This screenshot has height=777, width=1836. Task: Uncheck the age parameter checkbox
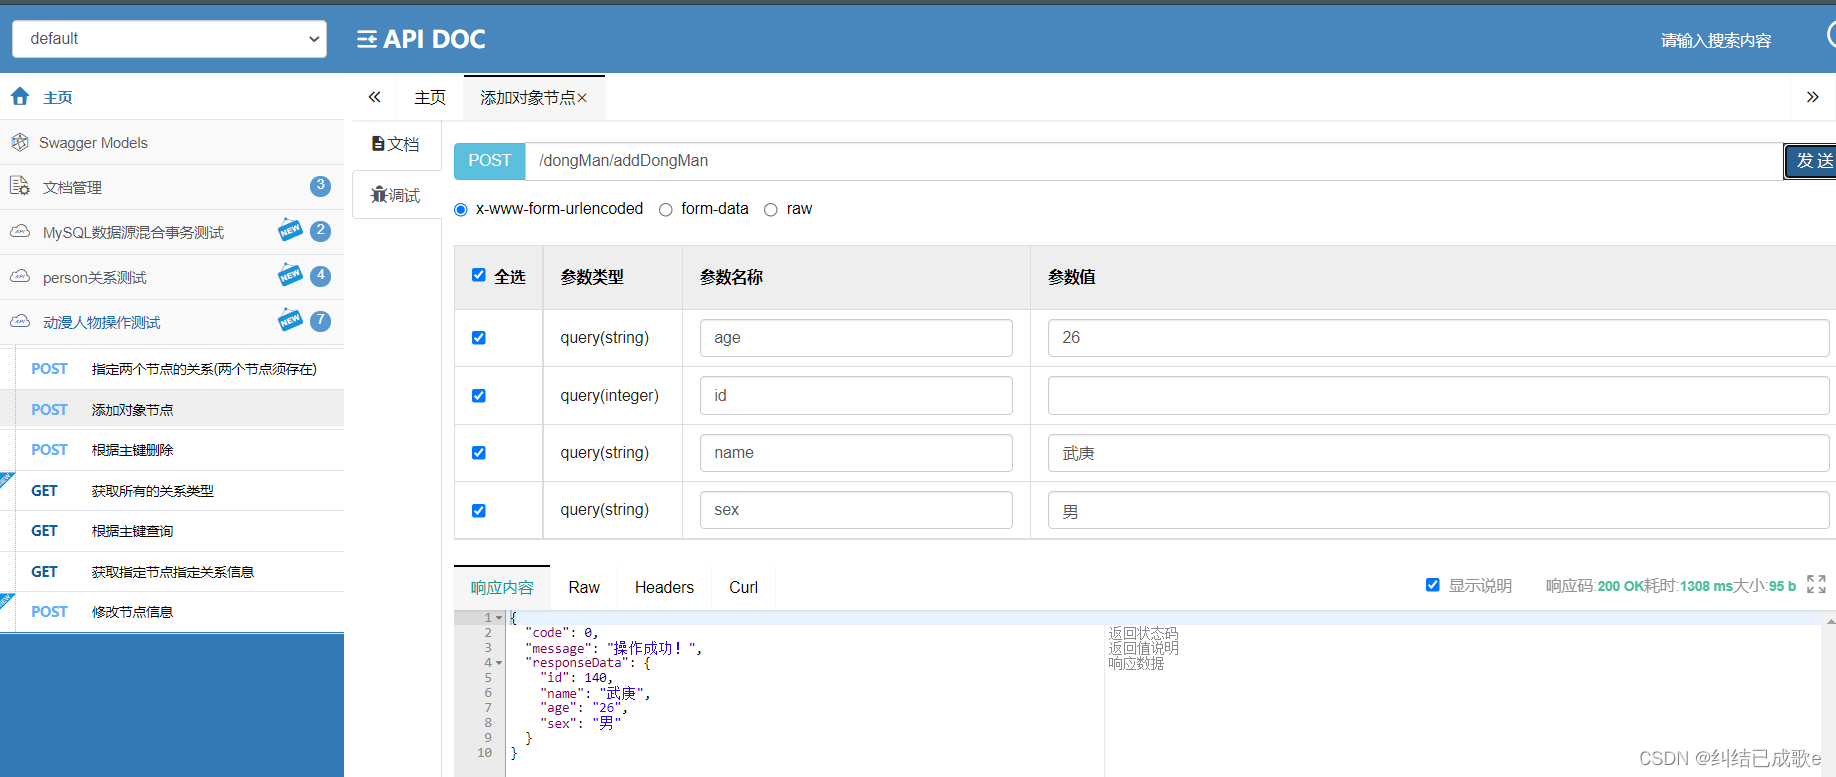(479, 338)
